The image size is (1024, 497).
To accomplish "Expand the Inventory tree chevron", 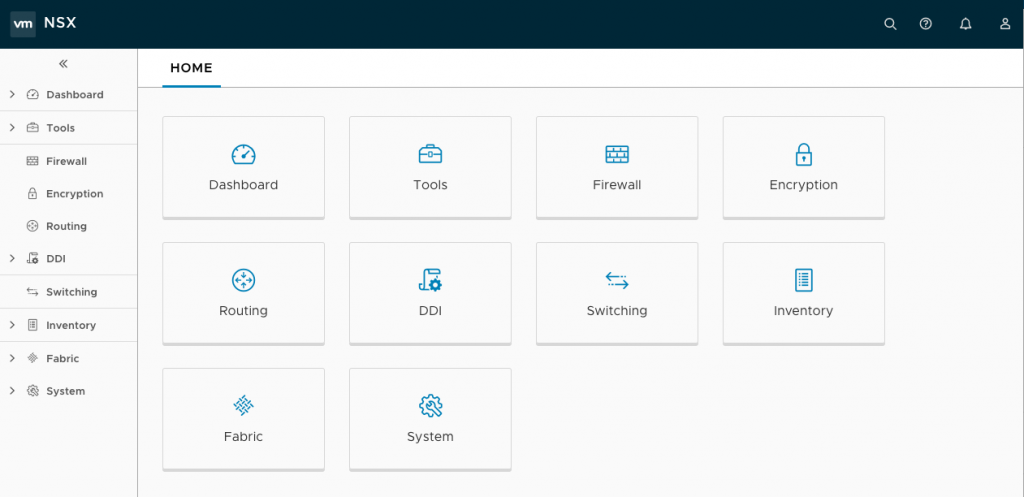I will pos(12,325).
